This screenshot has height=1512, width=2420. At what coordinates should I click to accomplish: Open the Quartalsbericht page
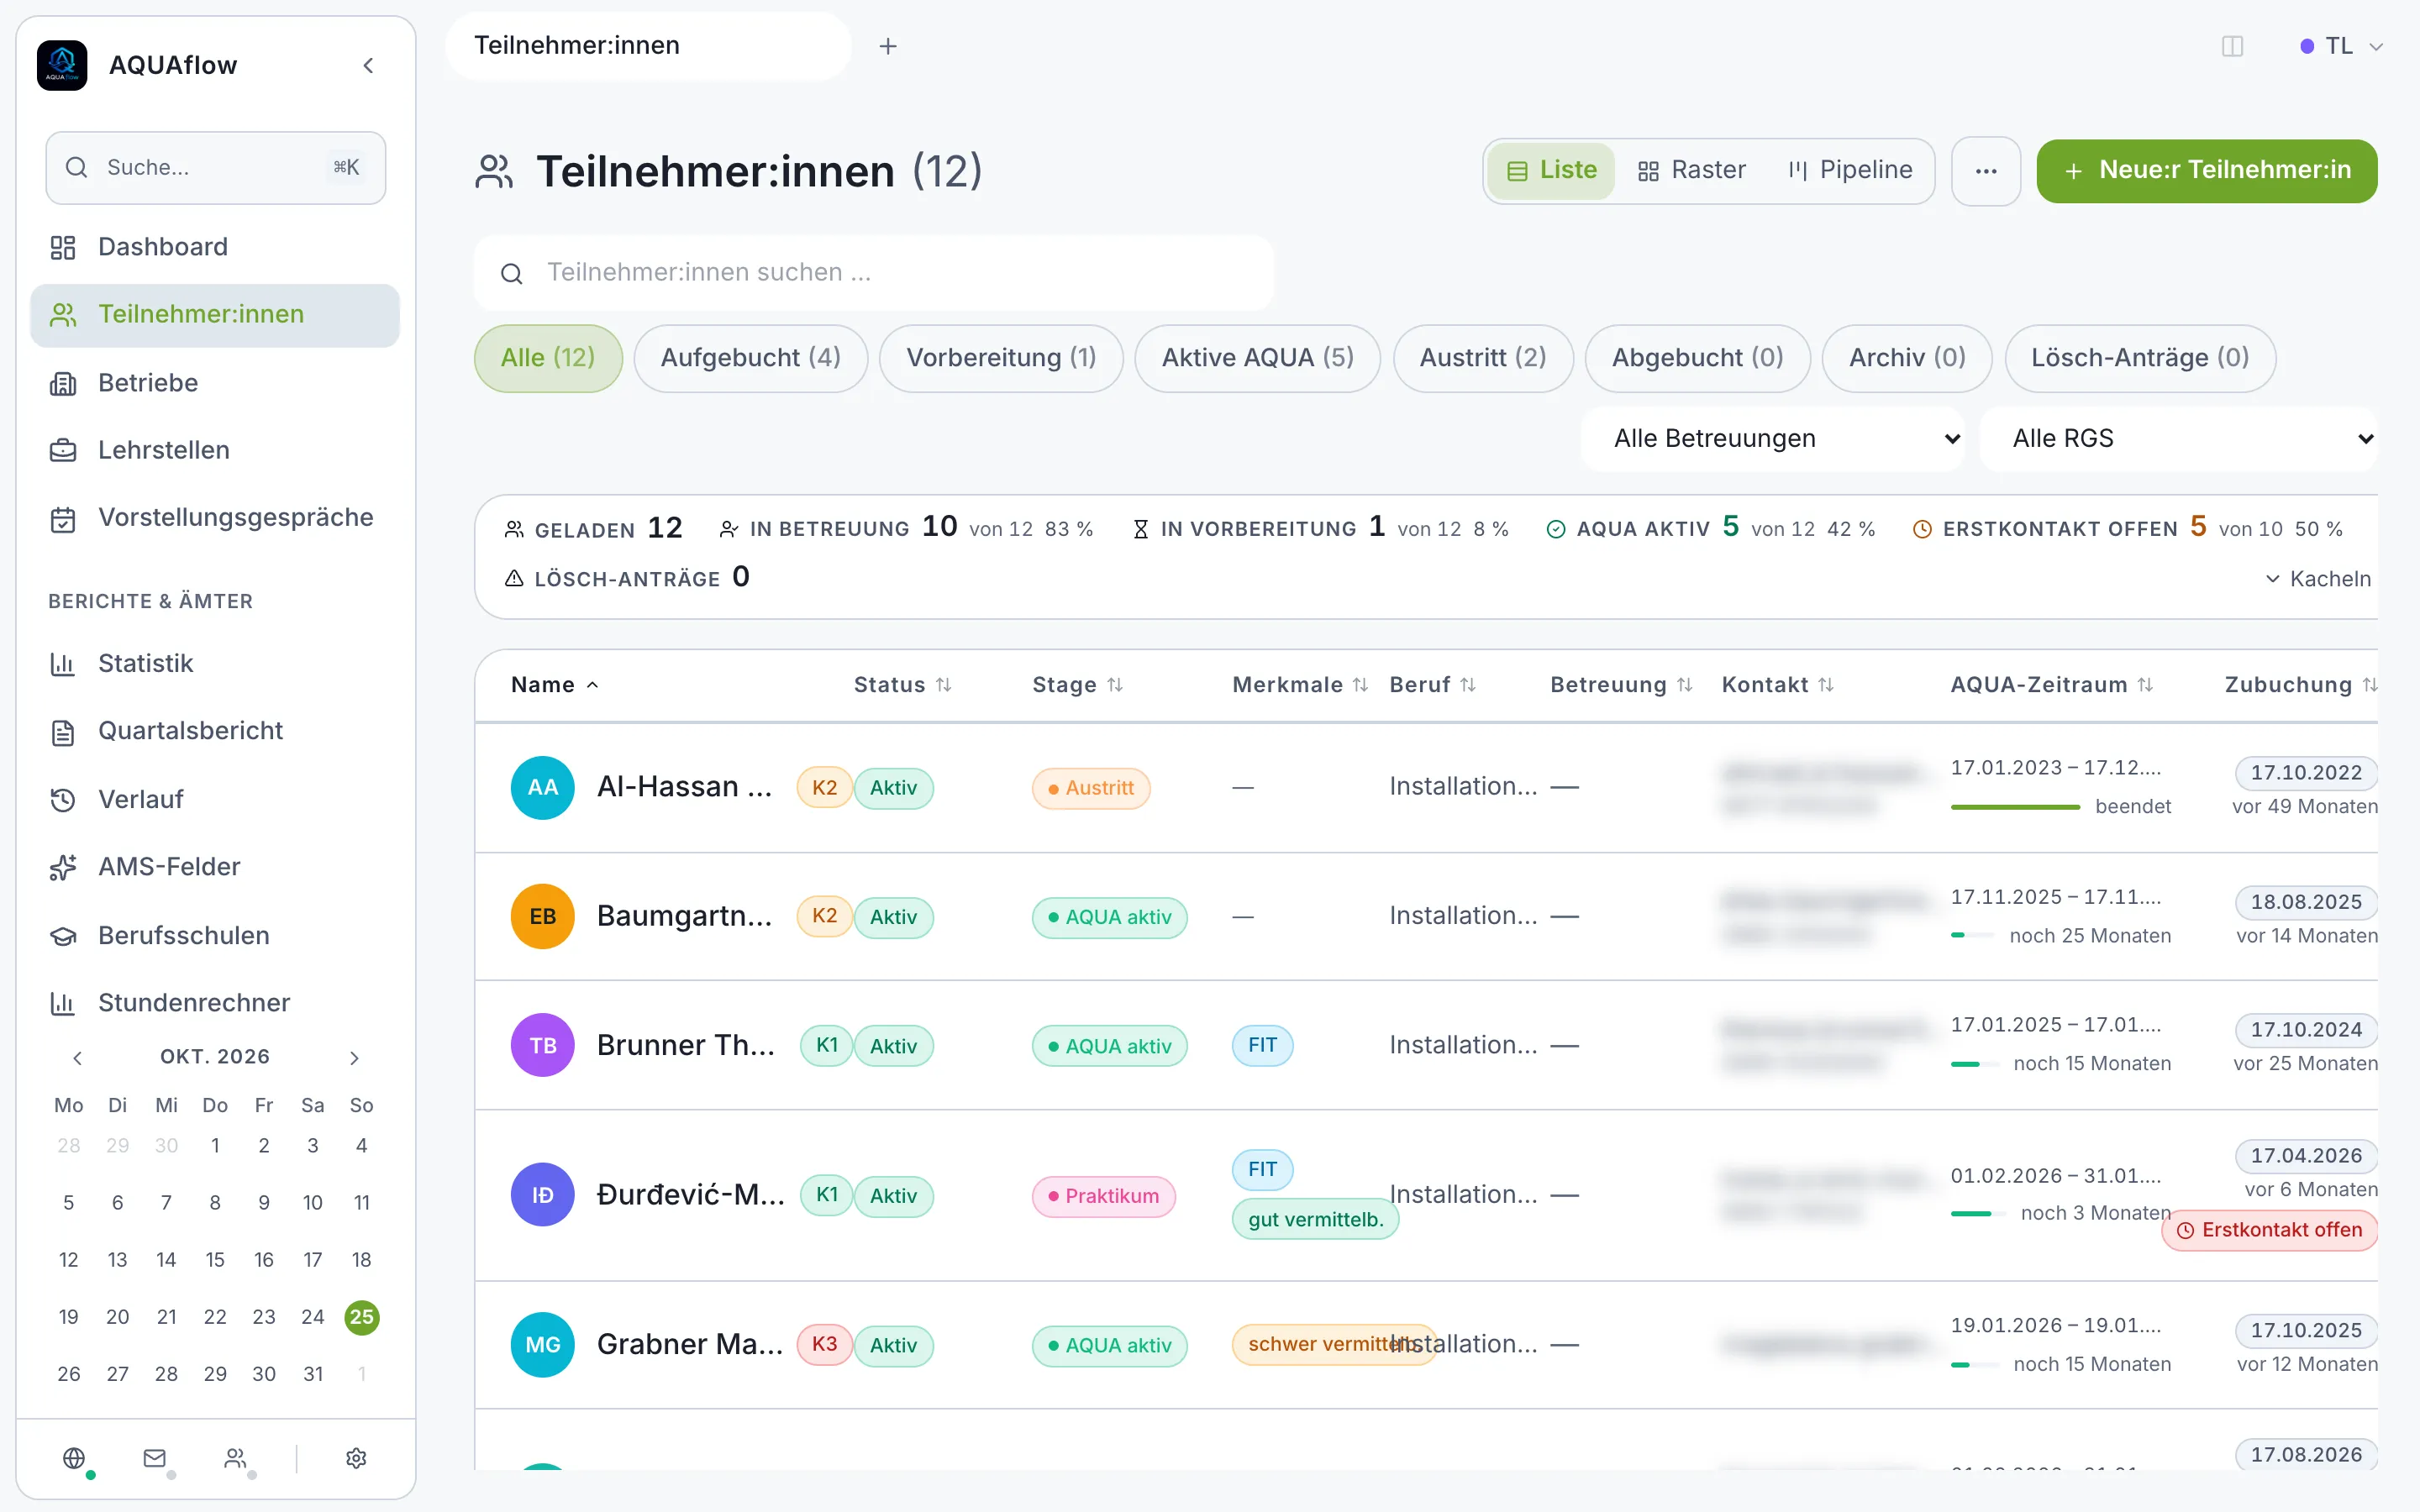pos(215,731)
